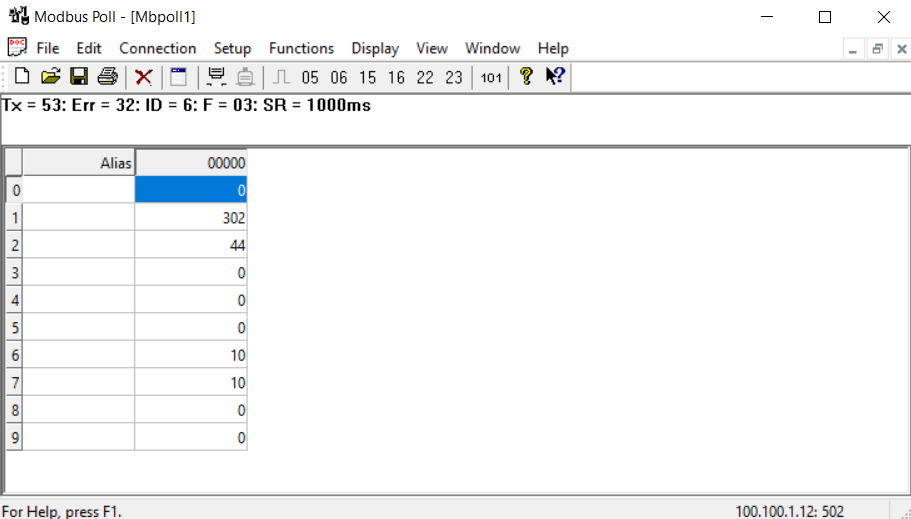Click the Connect toolbar icon
The width and height of the screenshot is (911, 519).
217,77
